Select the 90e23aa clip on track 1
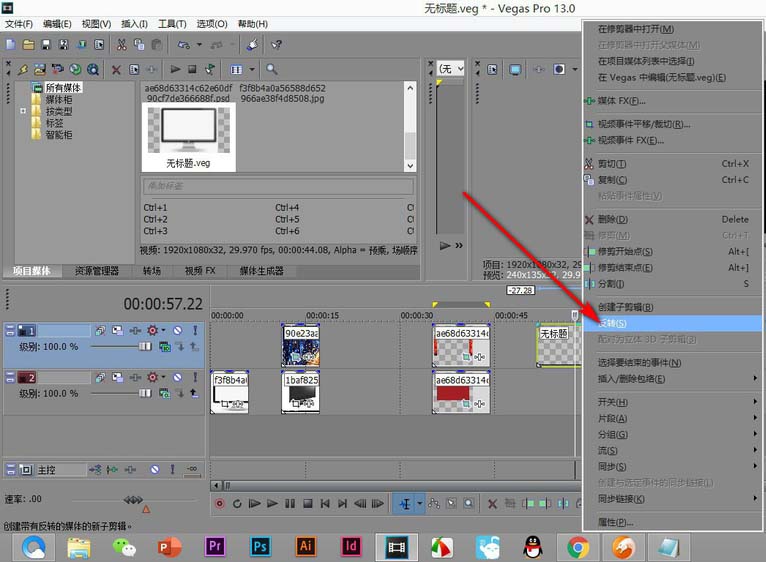This screenshot has height=562, width=766. (301, 346)
